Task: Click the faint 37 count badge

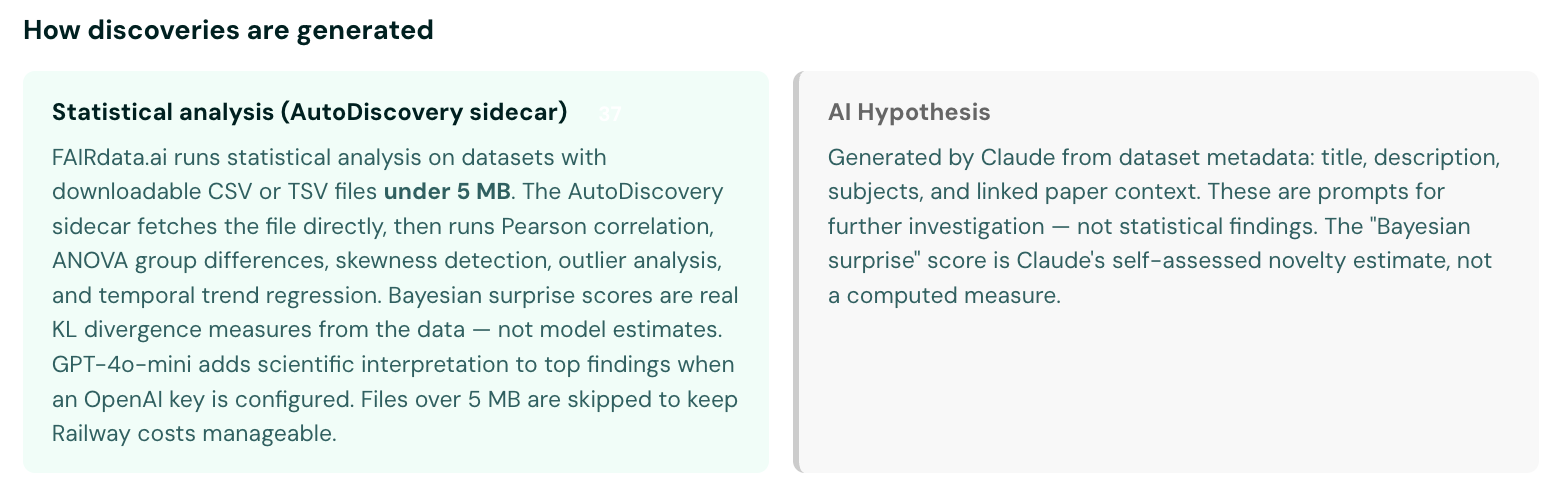Action: [x=610, y=115]
